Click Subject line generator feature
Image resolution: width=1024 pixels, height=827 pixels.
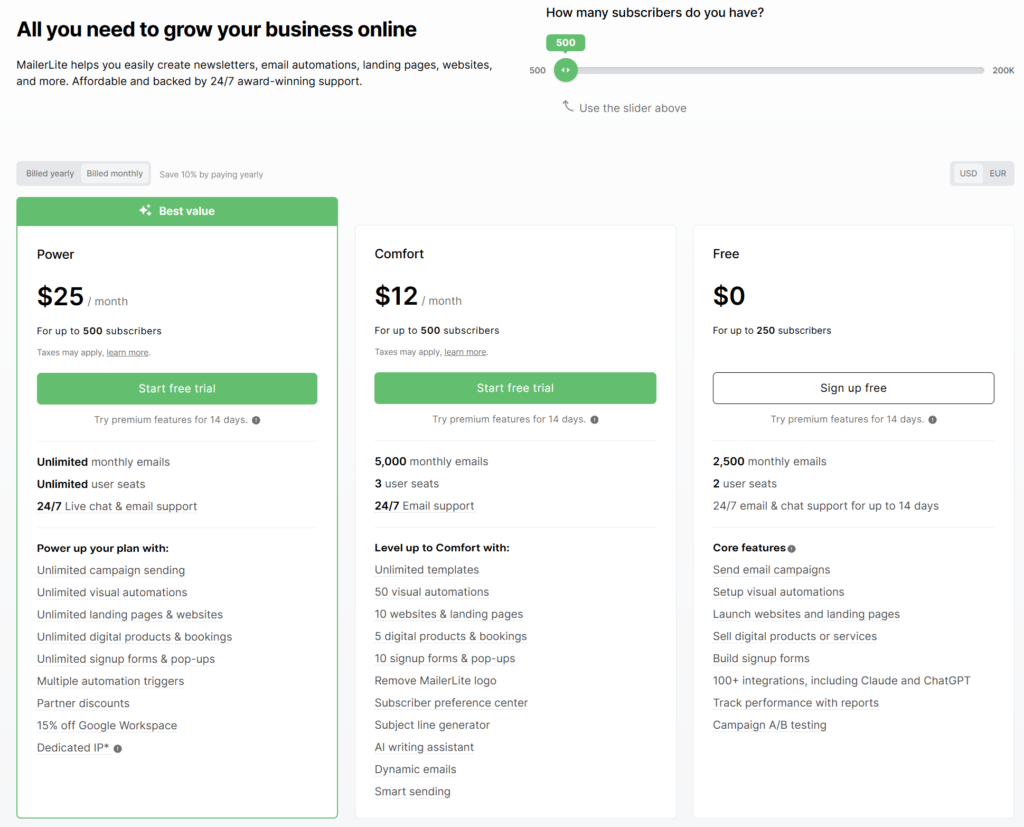click(x=432, y=725)
